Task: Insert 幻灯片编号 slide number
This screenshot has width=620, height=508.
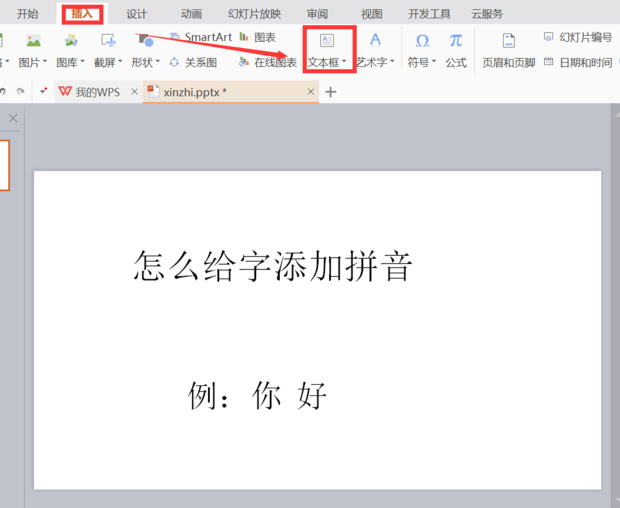Action: (578, 38)
